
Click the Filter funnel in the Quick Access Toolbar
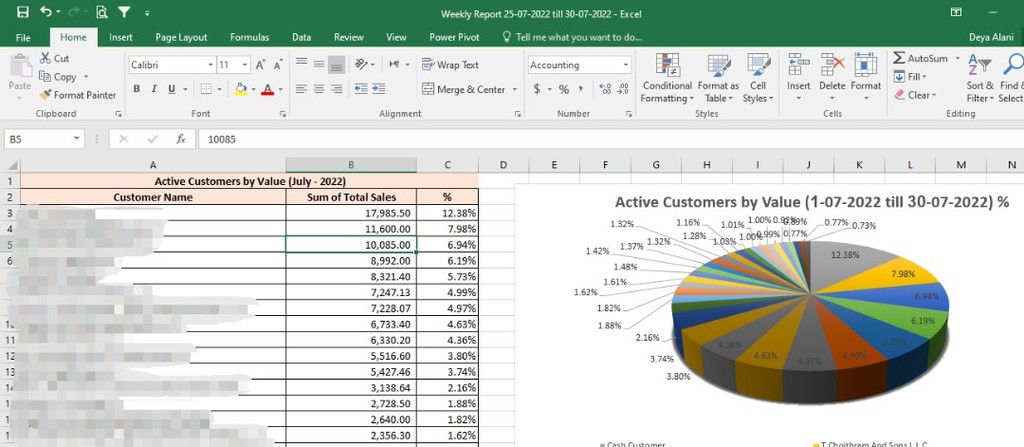point(124,12)
